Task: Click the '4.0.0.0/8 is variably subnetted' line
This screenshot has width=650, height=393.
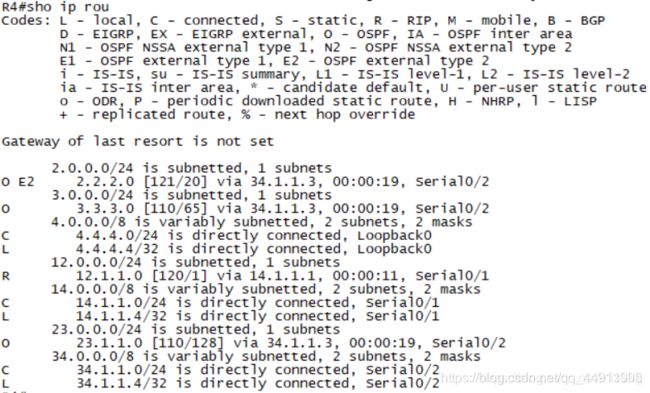Action: point(262,222)
